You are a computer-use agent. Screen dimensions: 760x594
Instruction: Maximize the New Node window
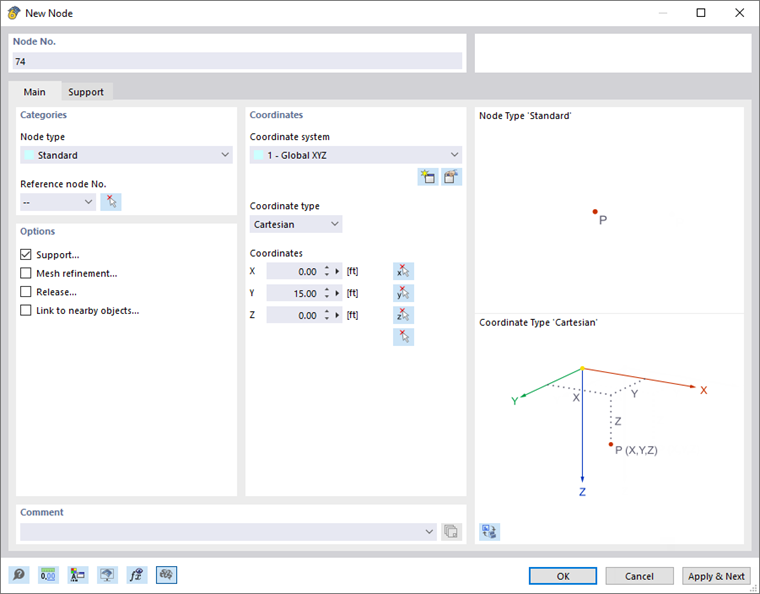[x=701, y=13]
